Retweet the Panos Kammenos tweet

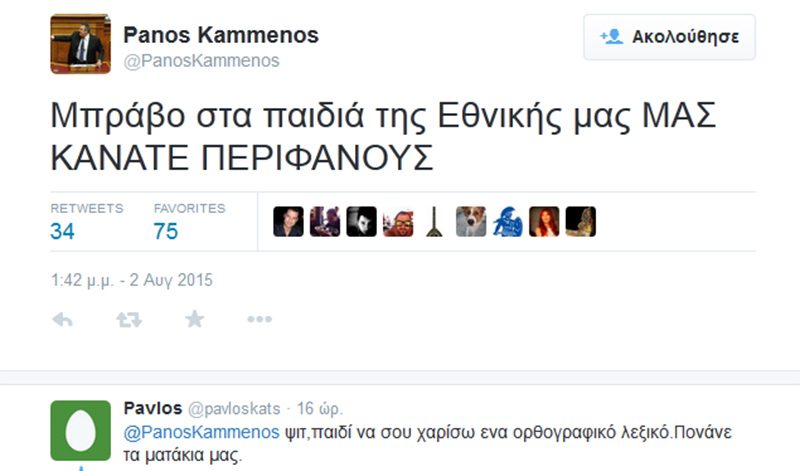coord(128,320)
